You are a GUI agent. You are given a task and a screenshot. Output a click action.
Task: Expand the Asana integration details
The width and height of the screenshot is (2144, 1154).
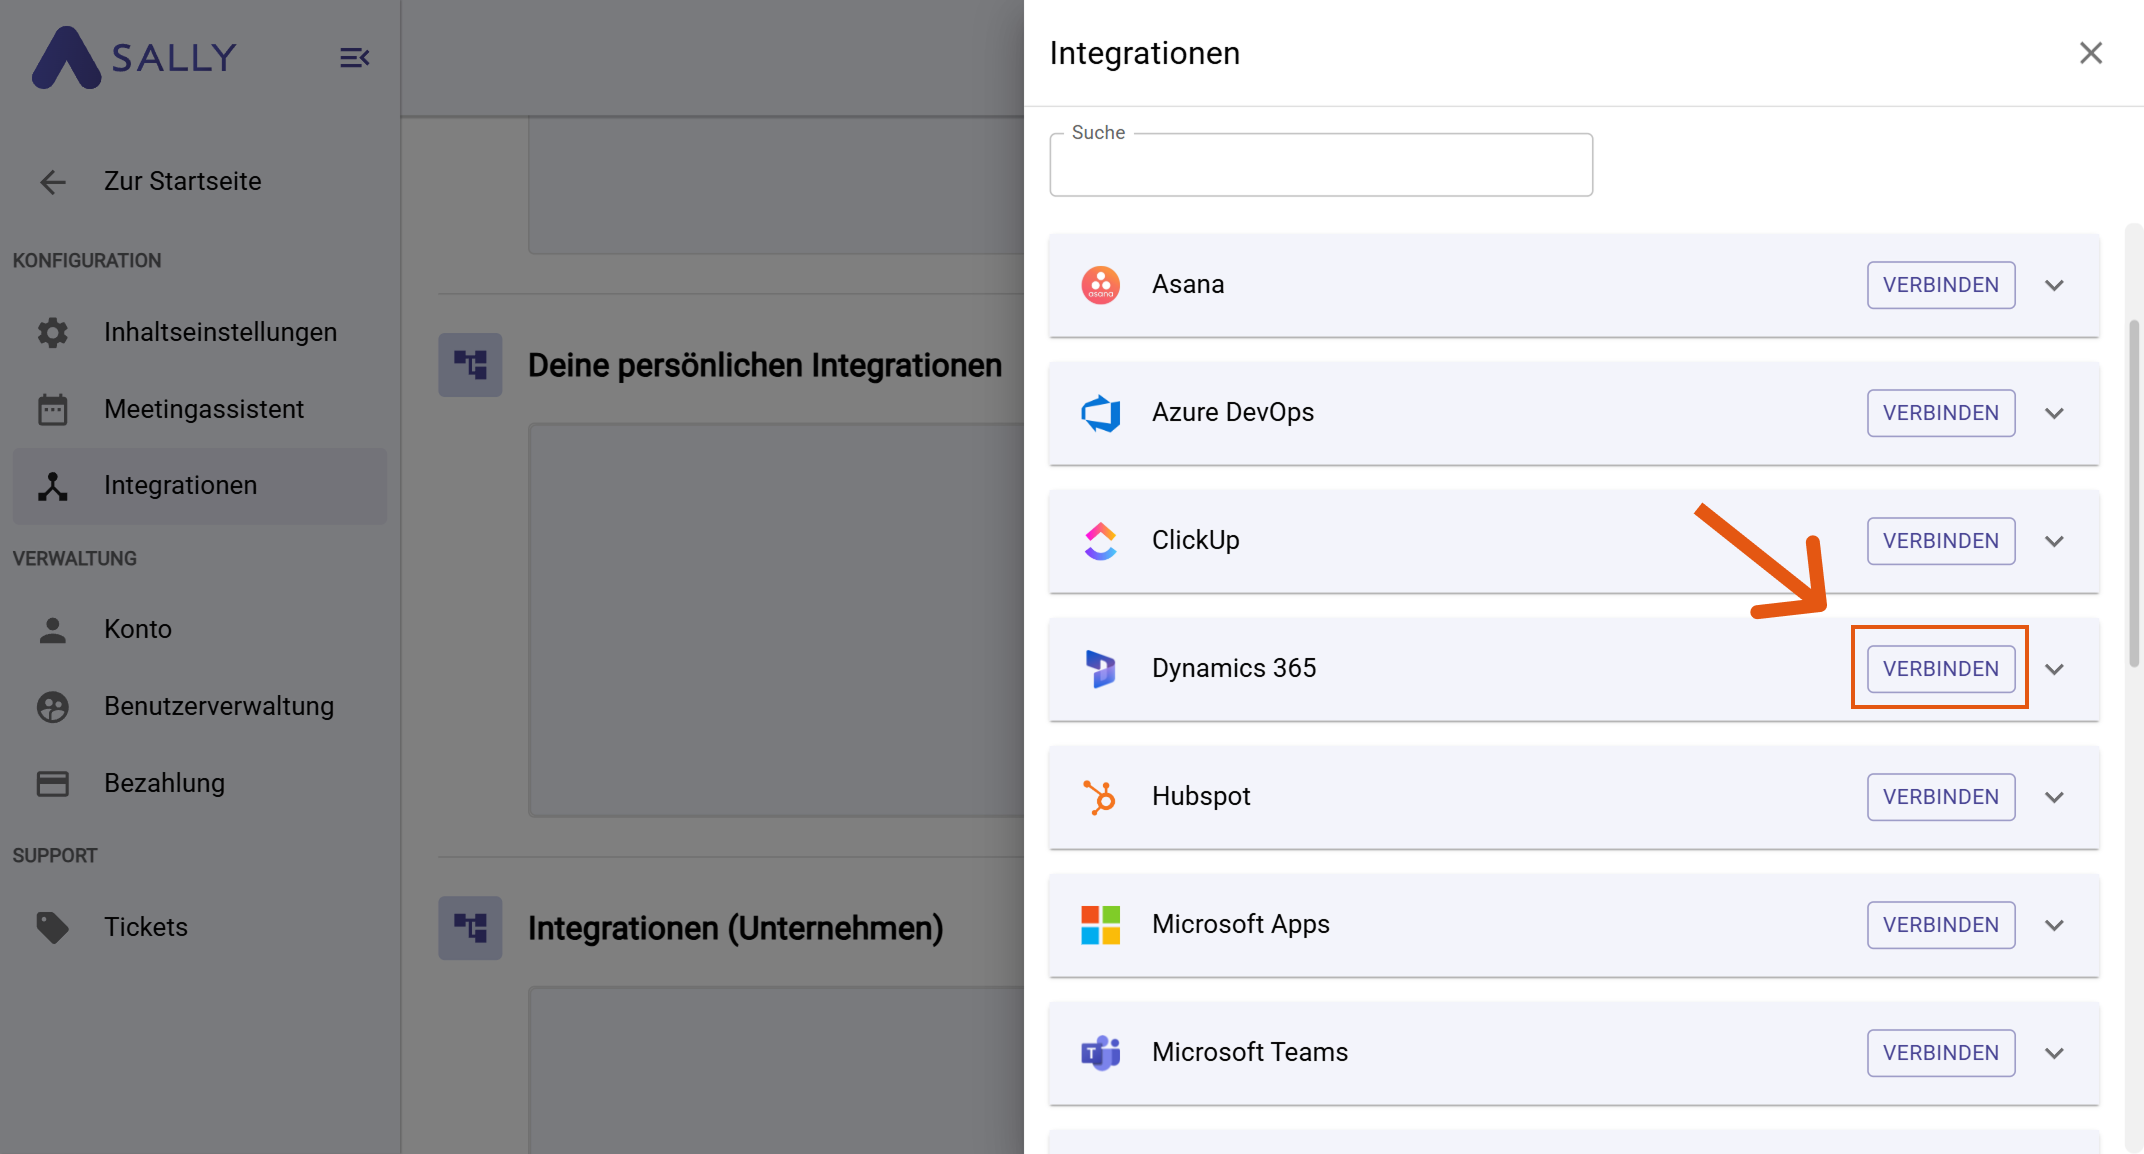tap(2055, 286)
